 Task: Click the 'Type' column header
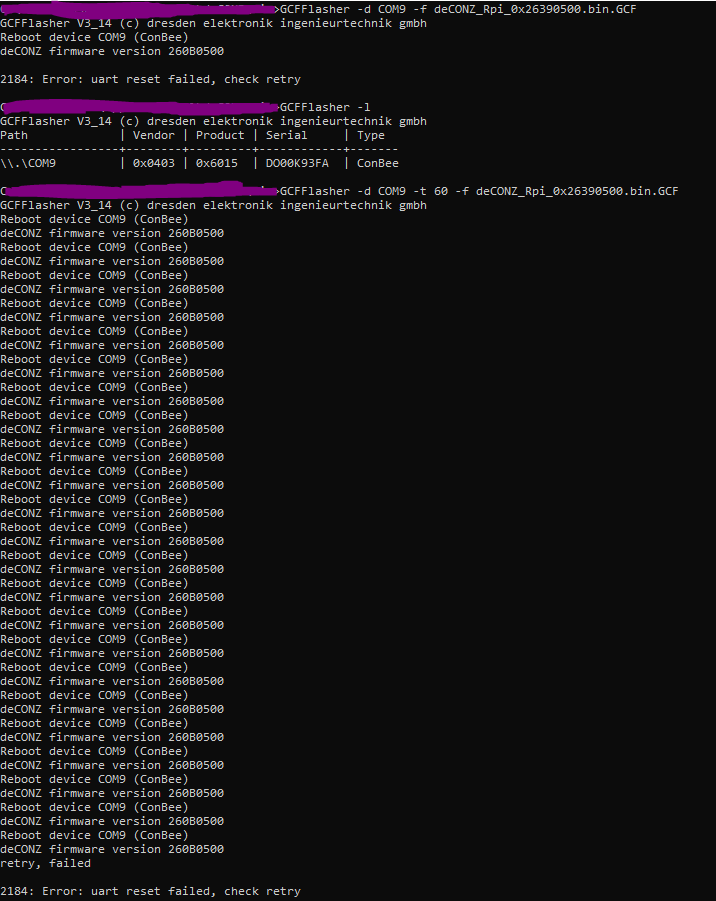pyautogui.click(x=371, y=135)
